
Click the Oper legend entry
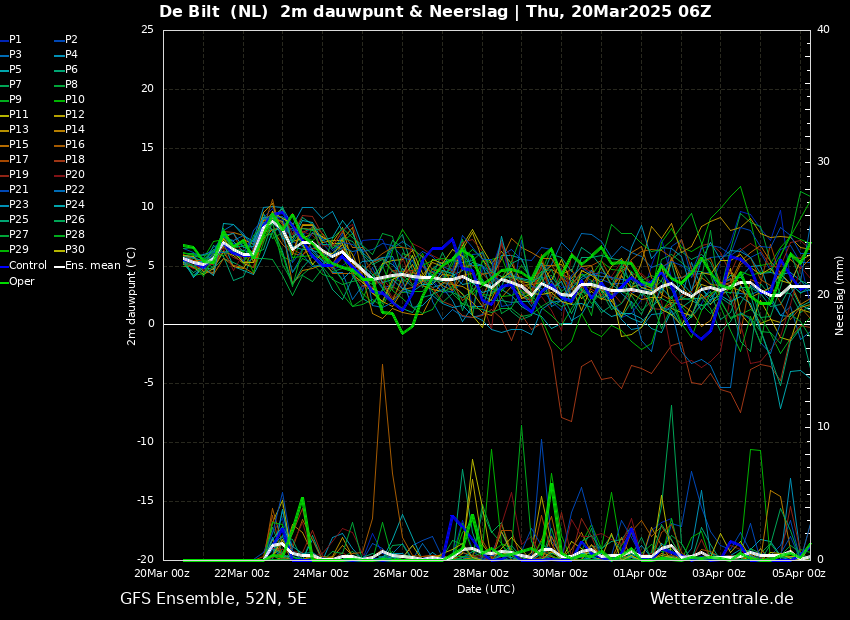click(17, 281)
